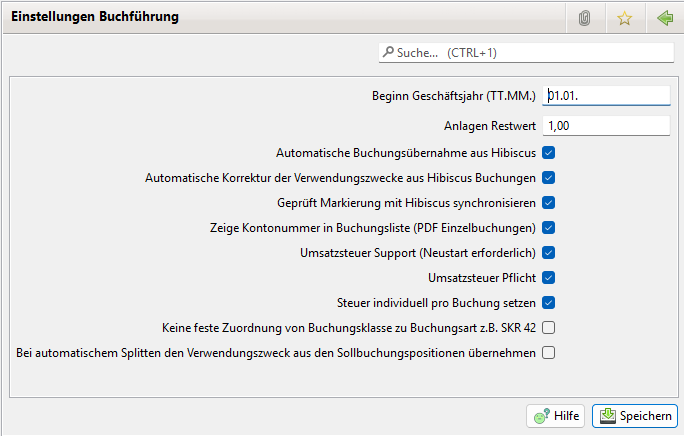Select the Anlagen Restwert value field

[607, 126]
